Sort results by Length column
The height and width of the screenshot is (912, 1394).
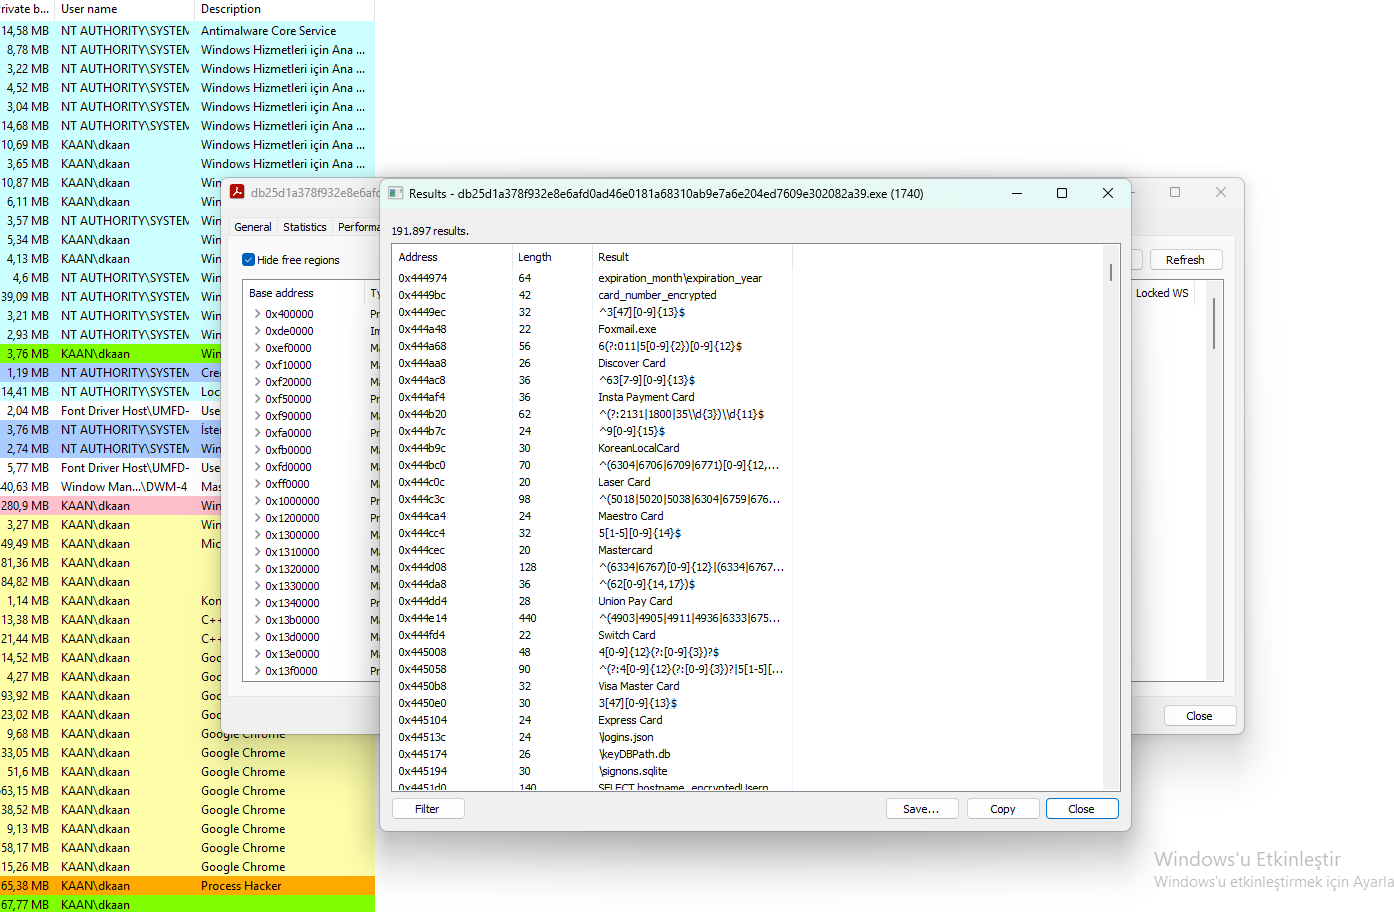pos(551,257)
